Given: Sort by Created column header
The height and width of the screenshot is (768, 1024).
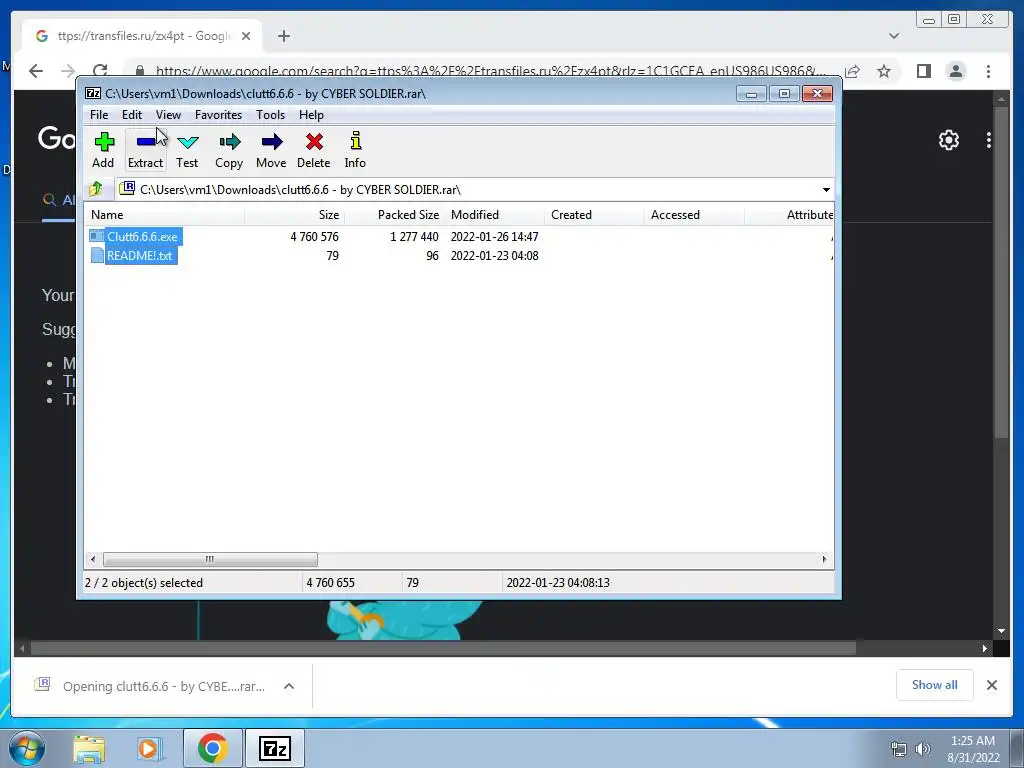Looking at the screenshot, I should point(594,215).
